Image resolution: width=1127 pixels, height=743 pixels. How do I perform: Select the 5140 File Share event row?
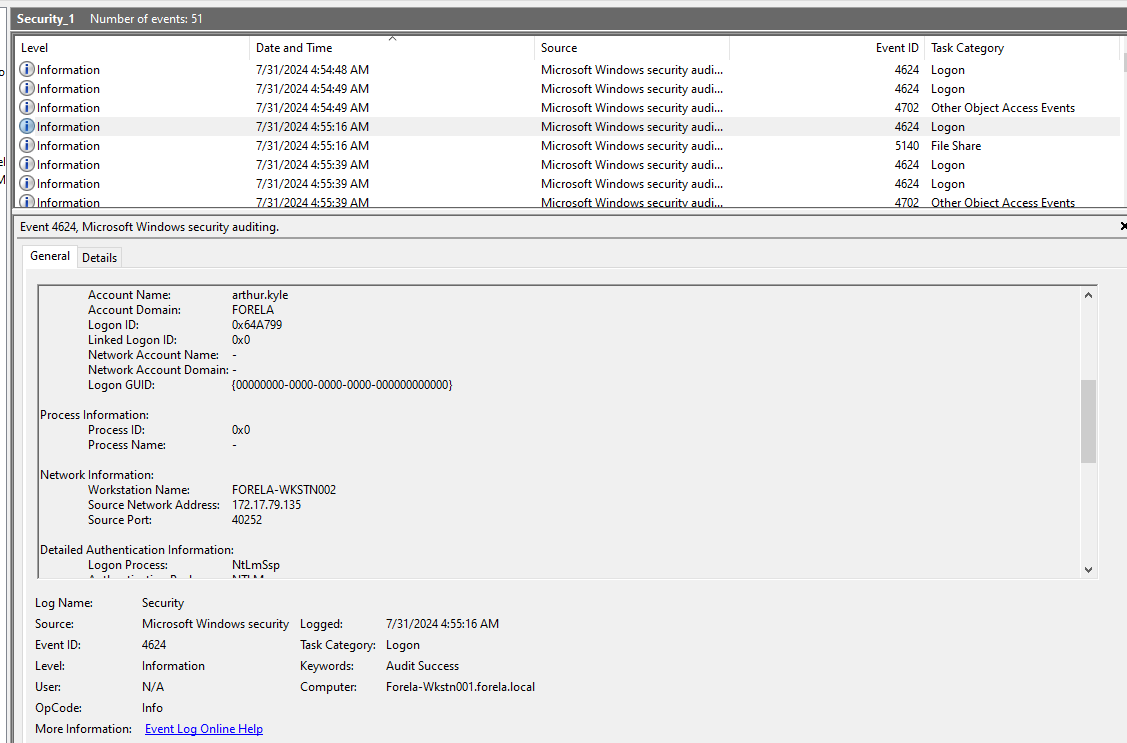point(300,145)
